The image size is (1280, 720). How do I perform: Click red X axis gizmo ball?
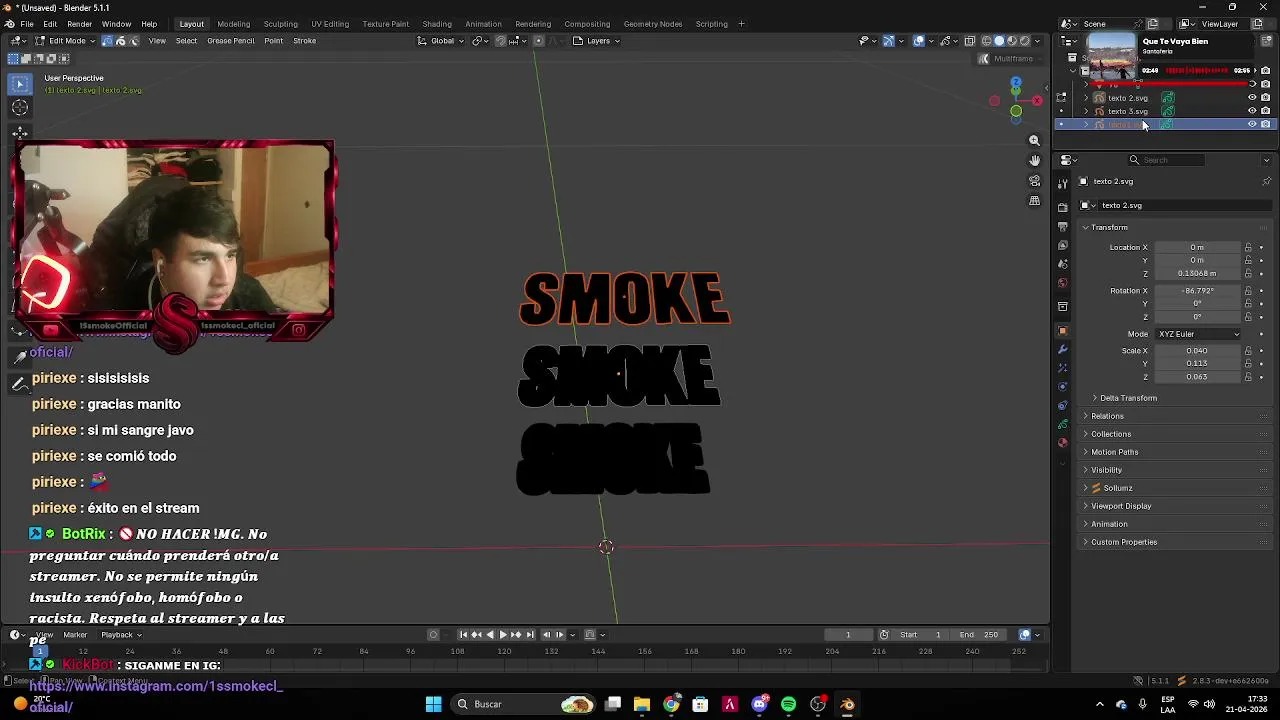pyautogui.click(x=1037, y=100)
